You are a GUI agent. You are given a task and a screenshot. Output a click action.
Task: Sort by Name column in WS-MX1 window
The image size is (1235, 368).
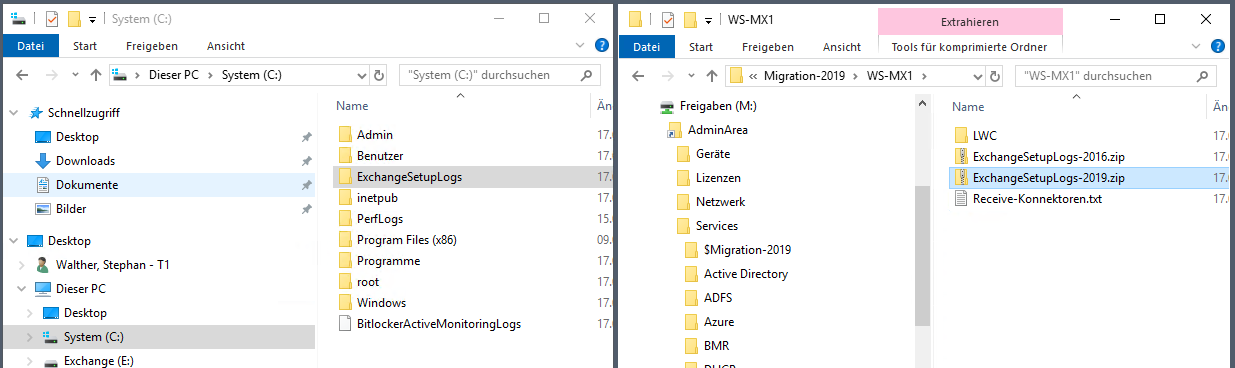(x=969, y=106)
